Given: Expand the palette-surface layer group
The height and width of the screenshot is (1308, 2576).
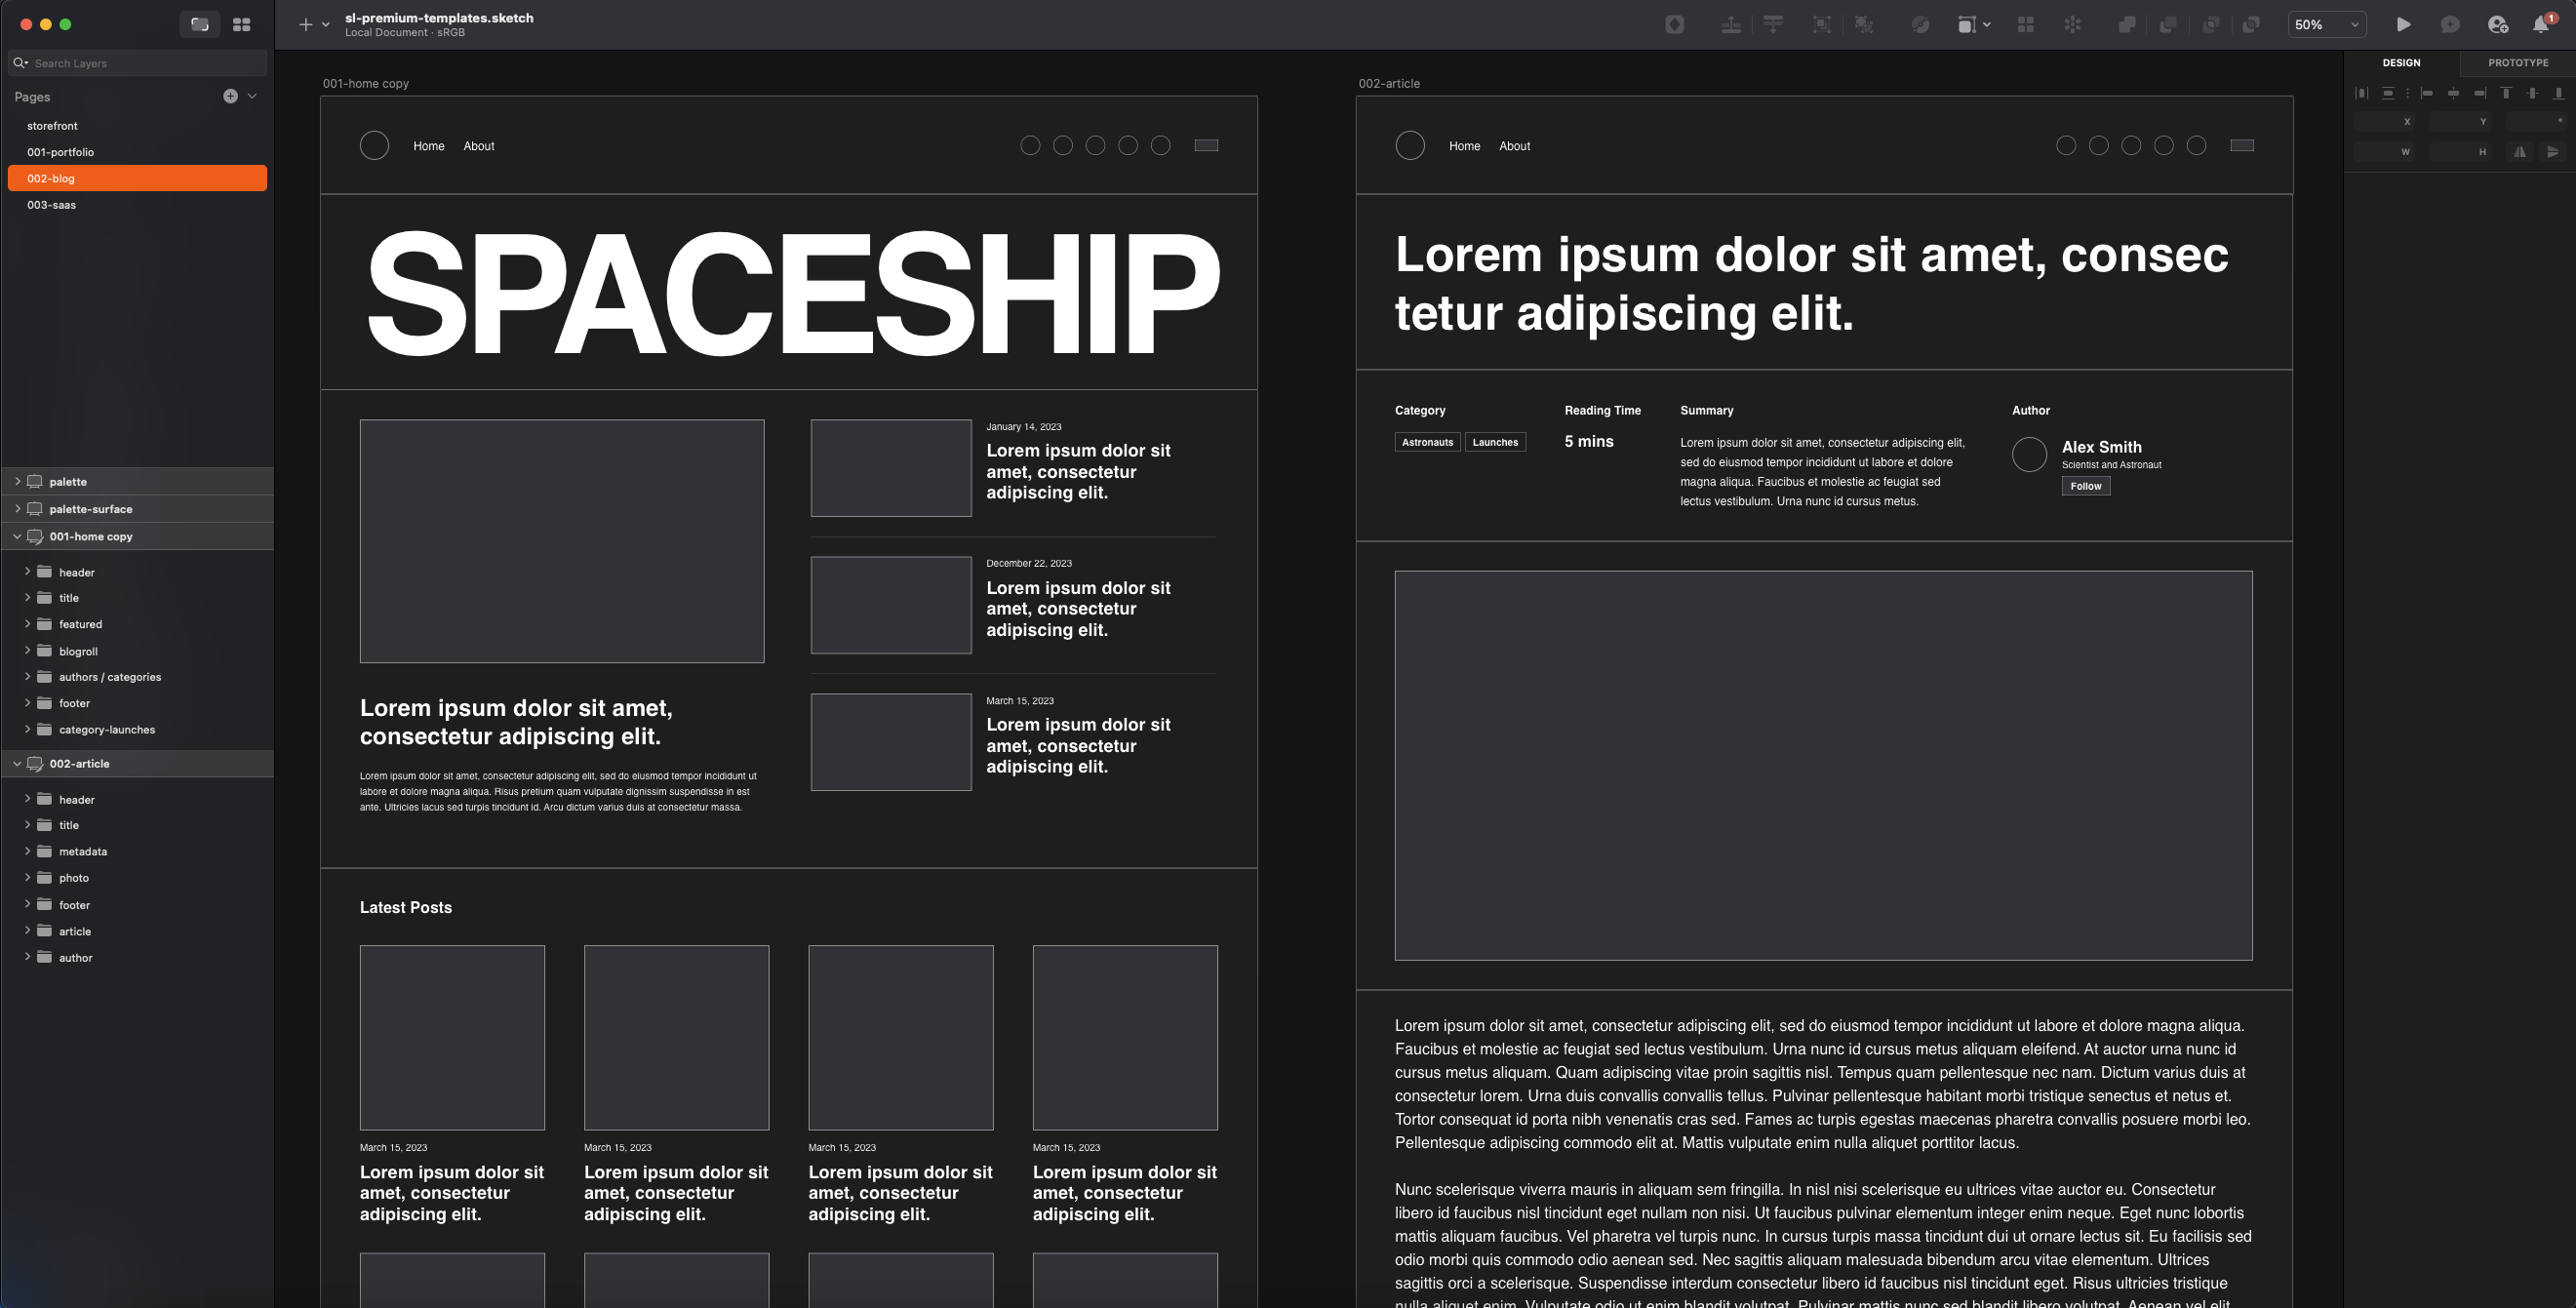Looking at the screenshot, I should (17, 507).
